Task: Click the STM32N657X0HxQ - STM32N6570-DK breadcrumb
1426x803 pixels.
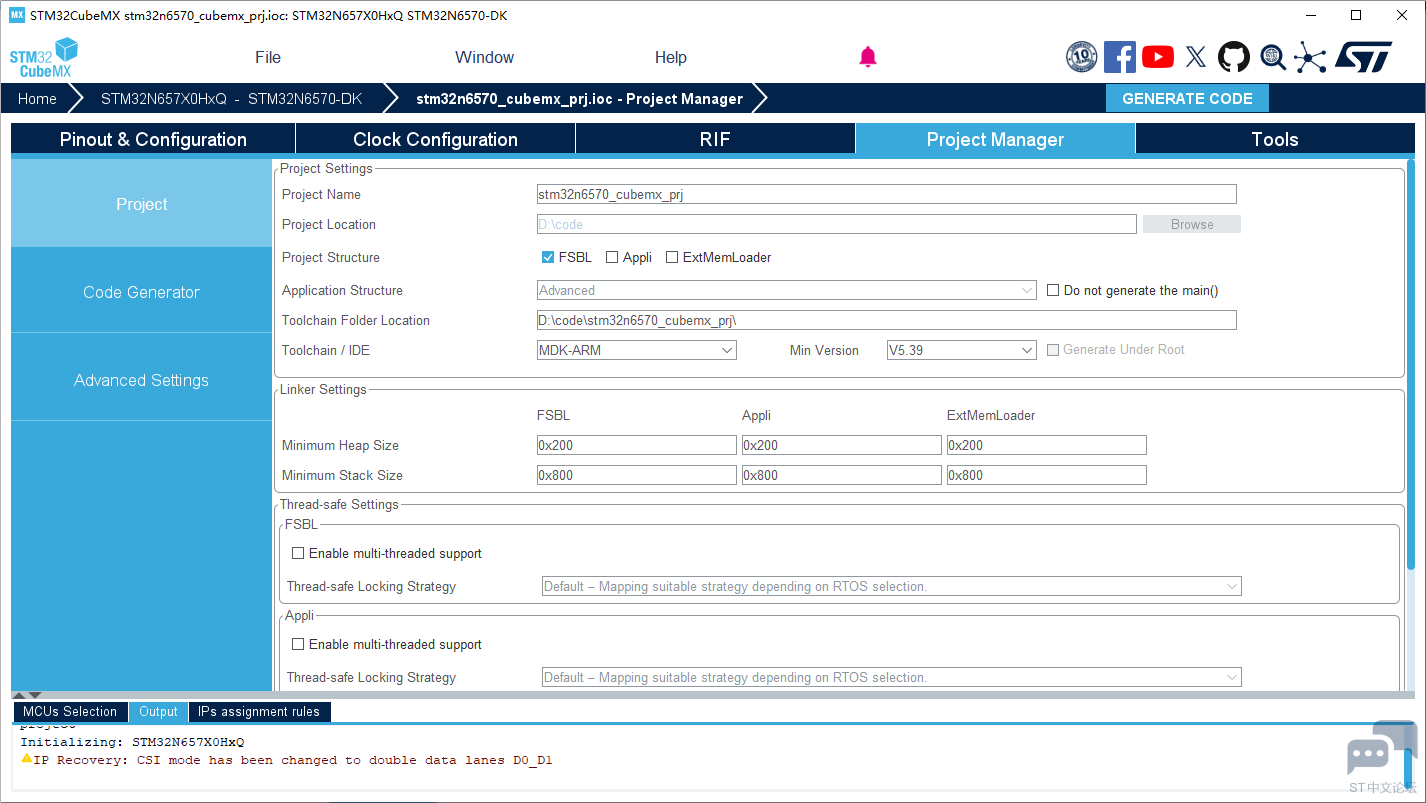Action: 231,98
